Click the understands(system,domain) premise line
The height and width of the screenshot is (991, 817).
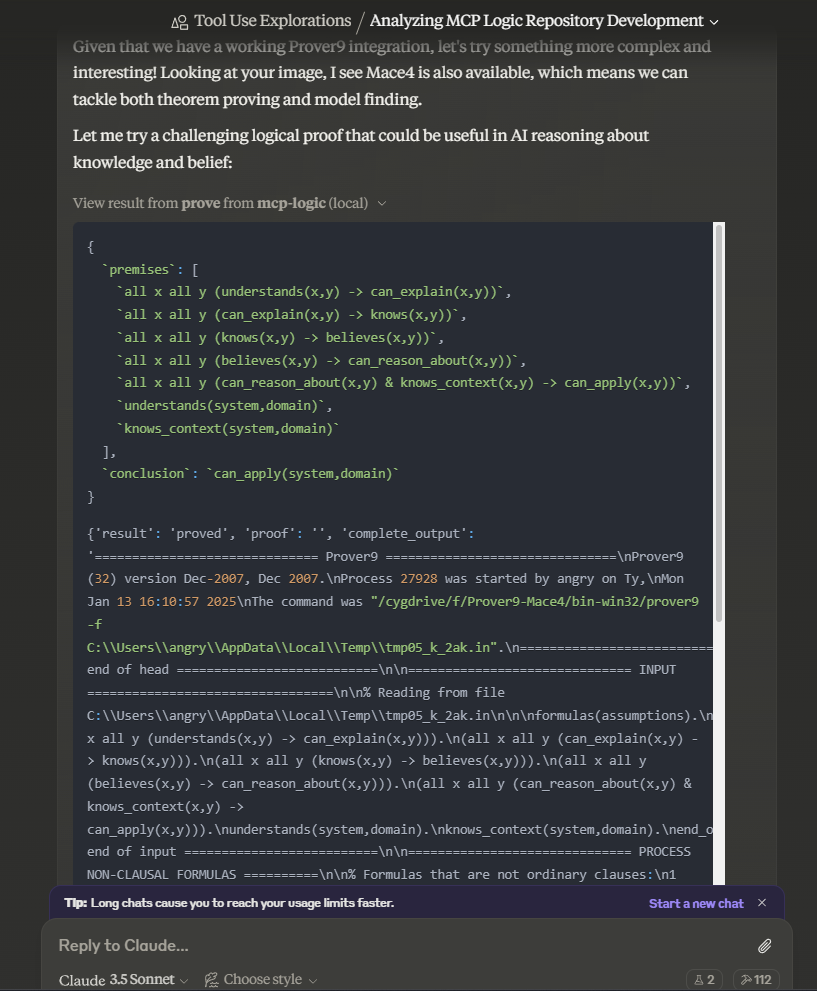[x=226, y=405]
